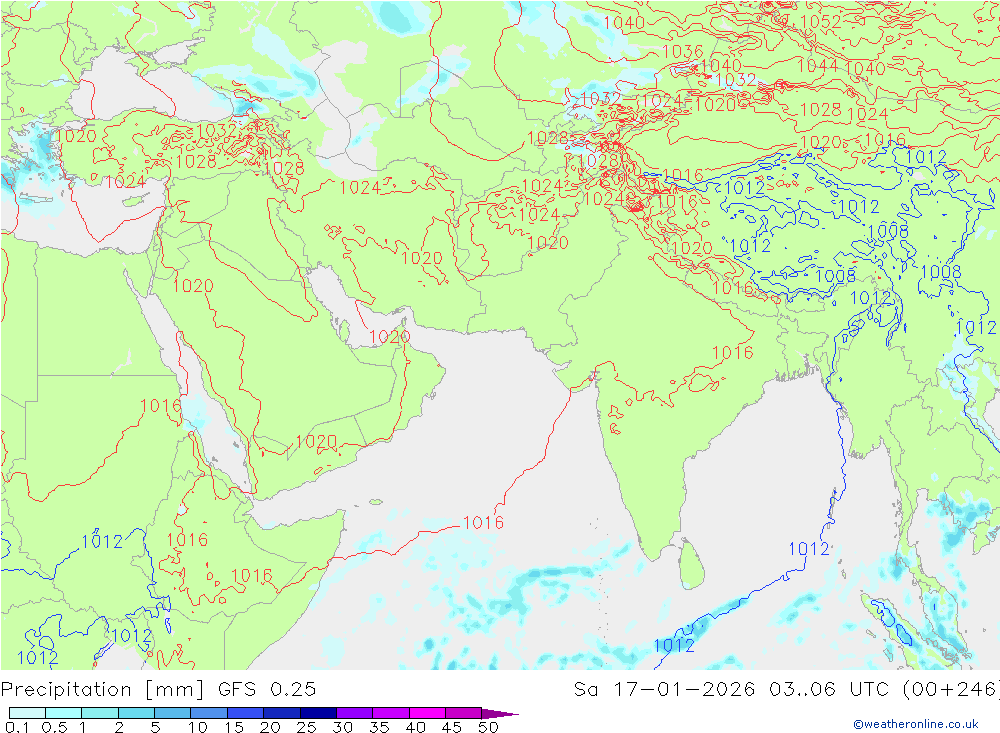
Task: Click the "1052" isobar label
Action: [x=820, y=22]
